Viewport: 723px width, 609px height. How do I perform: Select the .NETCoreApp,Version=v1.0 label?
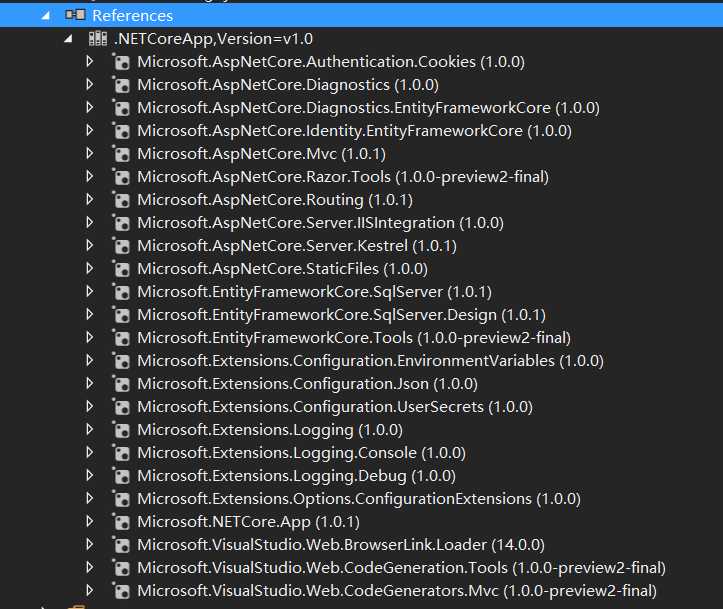pos(213,39)
